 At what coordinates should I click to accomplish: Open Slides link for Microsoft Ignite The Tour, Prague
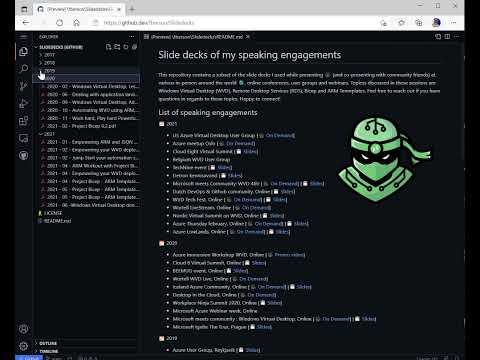(x=264, y=327)
